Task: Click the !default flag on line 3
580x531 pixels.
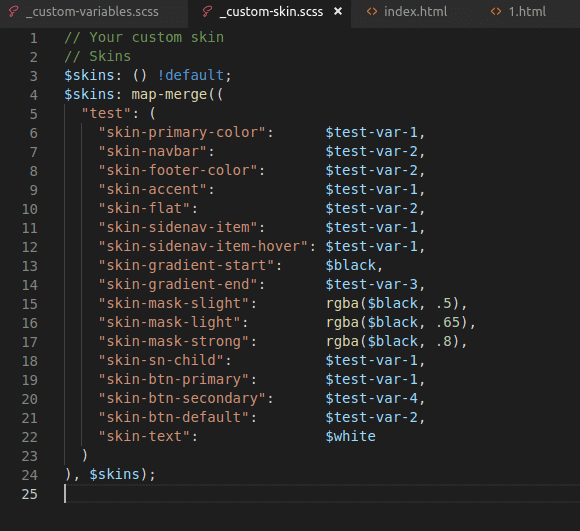Action: [x=190, y=75]
